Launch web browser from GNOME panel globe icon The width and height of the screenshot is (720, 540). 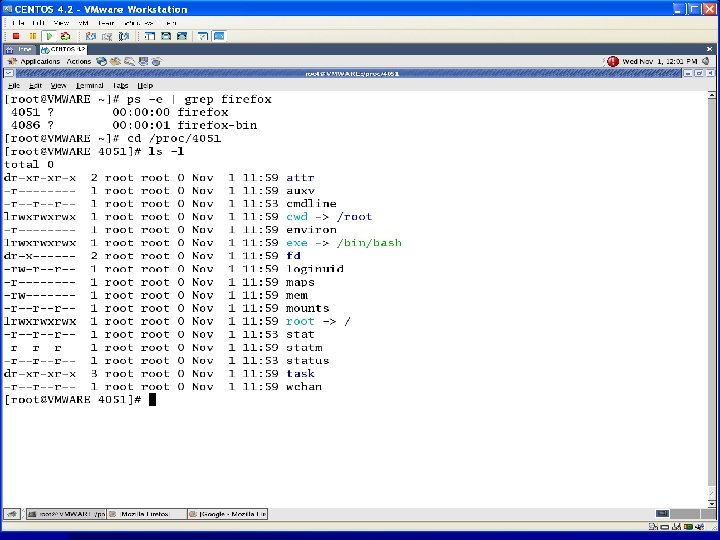pyautogui.click(x=101, y=61)
